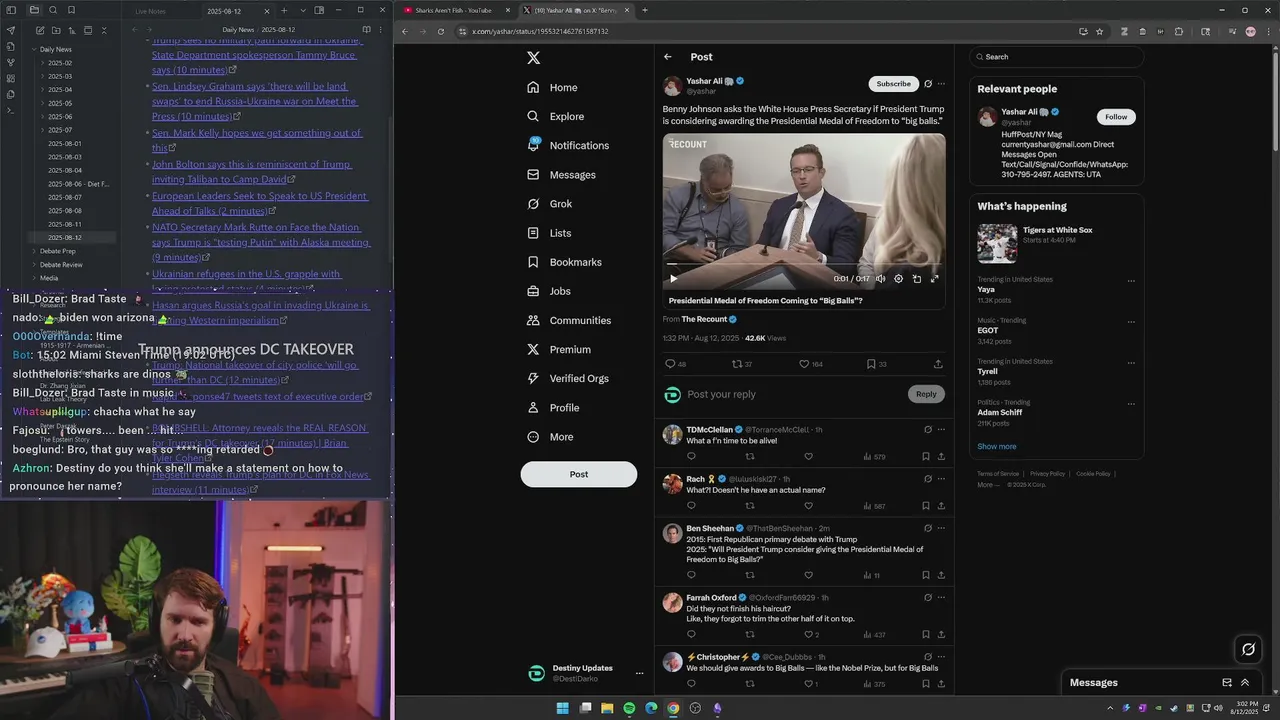Open replies on the main post with 48 comments

point(670,364)
